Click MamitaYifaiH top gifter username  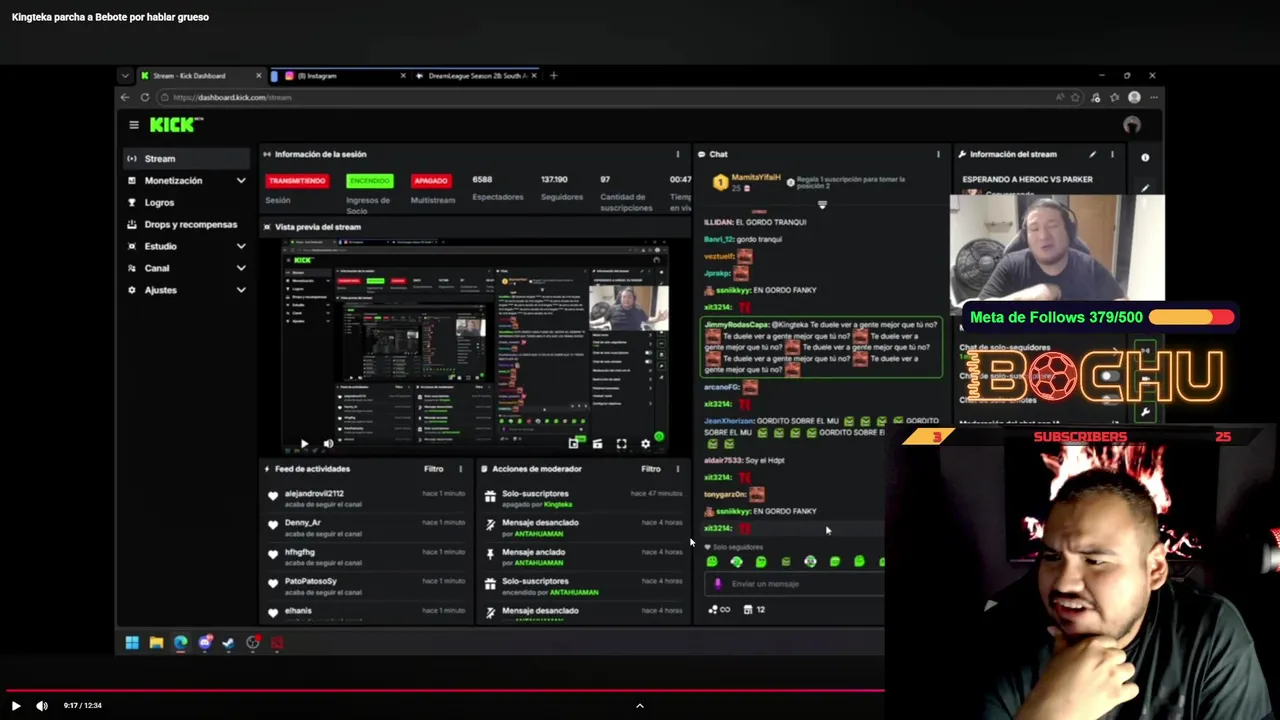(x=756, y=177)
